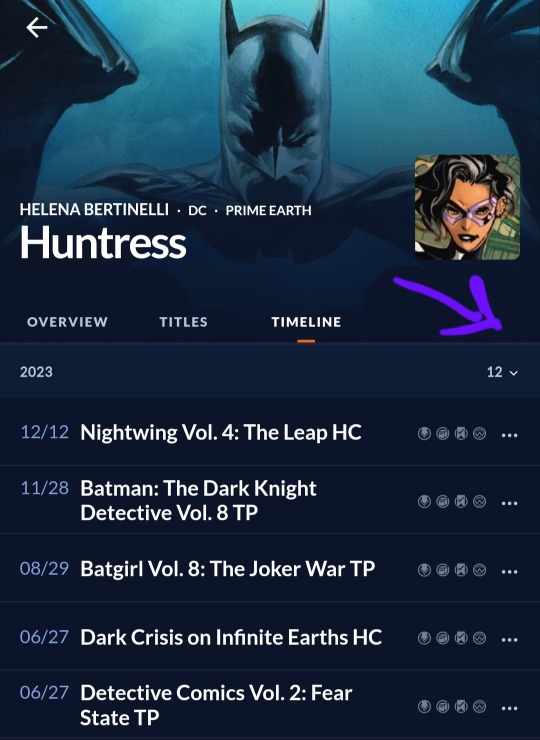Add Batgirl Vol. 8 to pull list
This screenshot has height=740, width=540.
424,570
